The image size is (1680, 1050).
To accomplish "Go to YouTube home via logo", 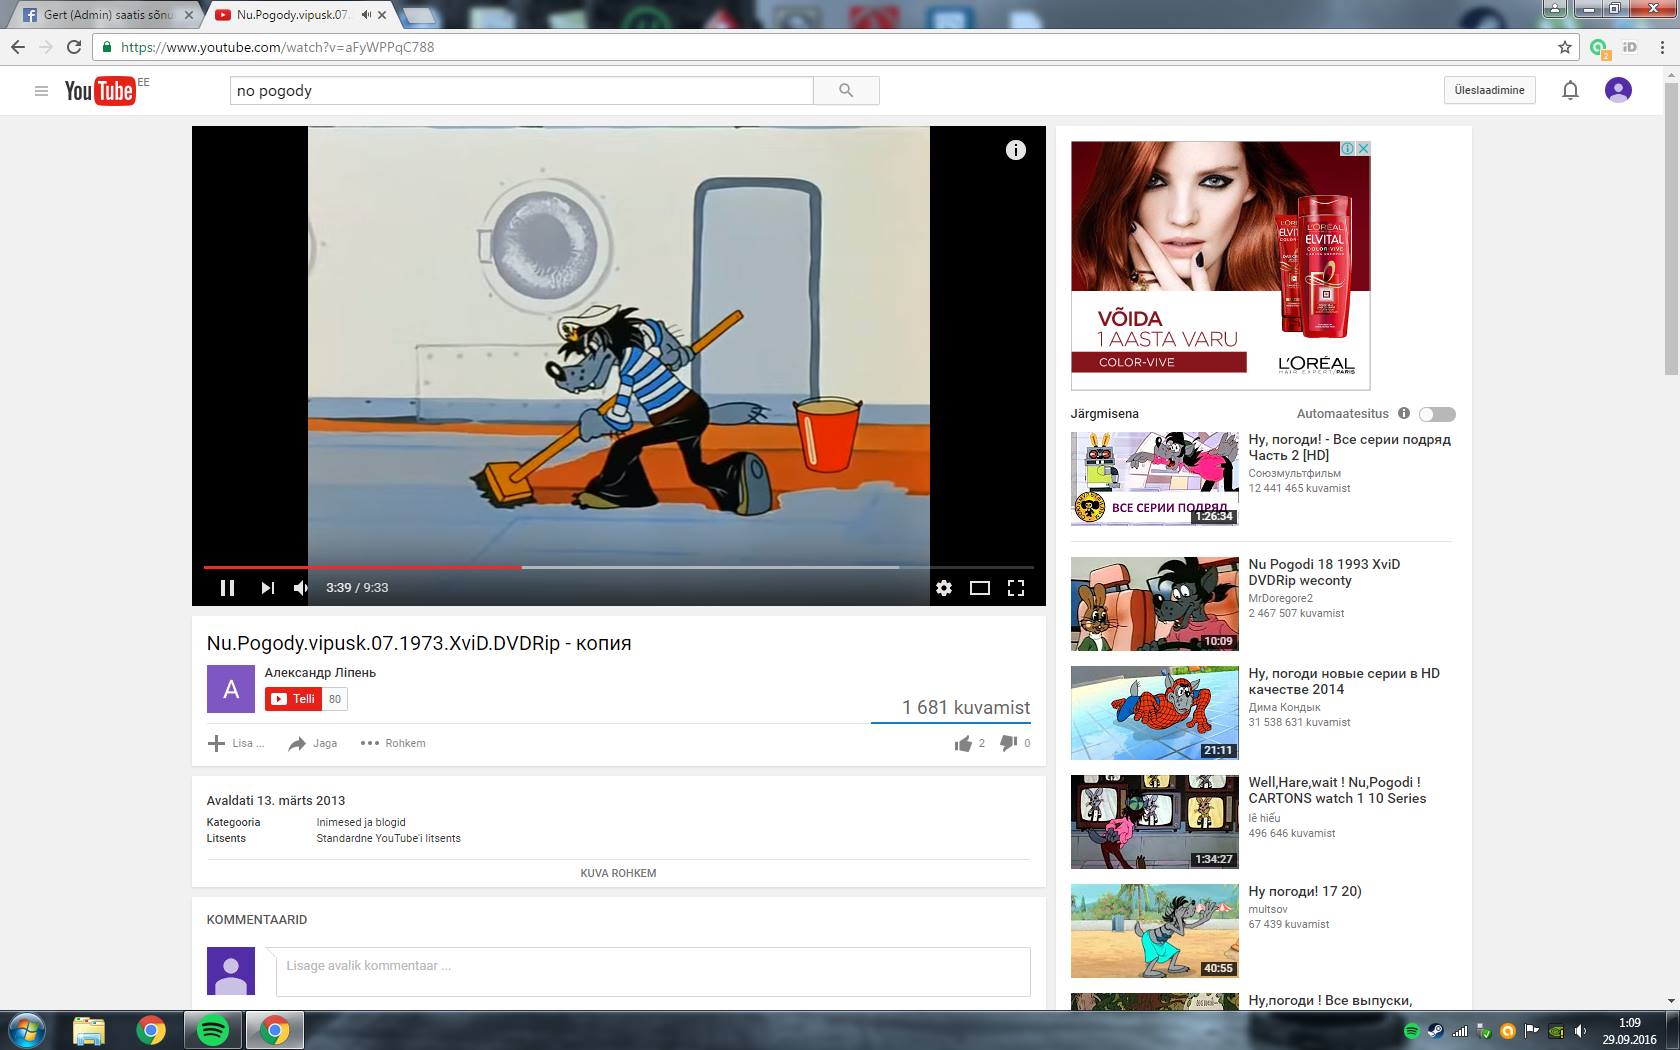I will pyautogui.click(x=100, y=91).
